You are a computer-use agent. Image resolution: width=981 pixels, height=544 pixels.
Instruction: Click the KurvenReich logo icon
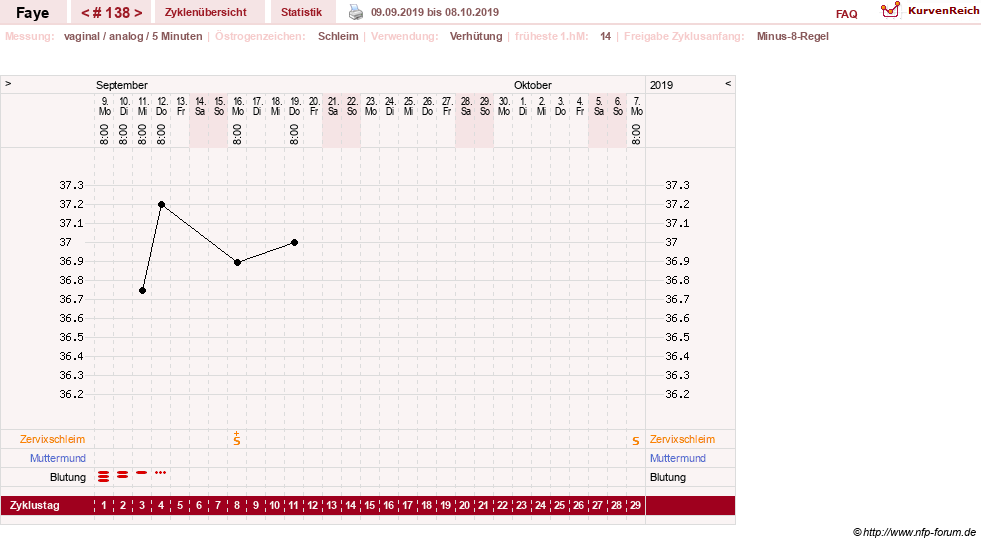pos(890,10)
